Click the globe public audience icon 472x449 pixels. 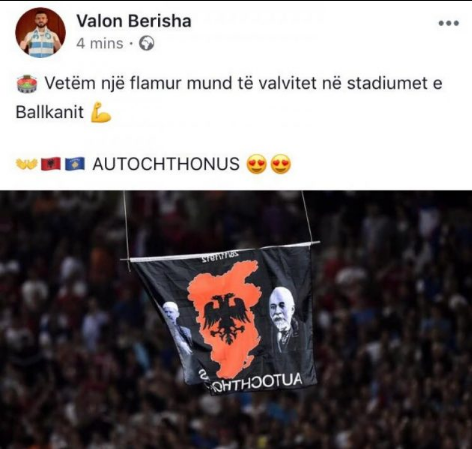(147, 44)
